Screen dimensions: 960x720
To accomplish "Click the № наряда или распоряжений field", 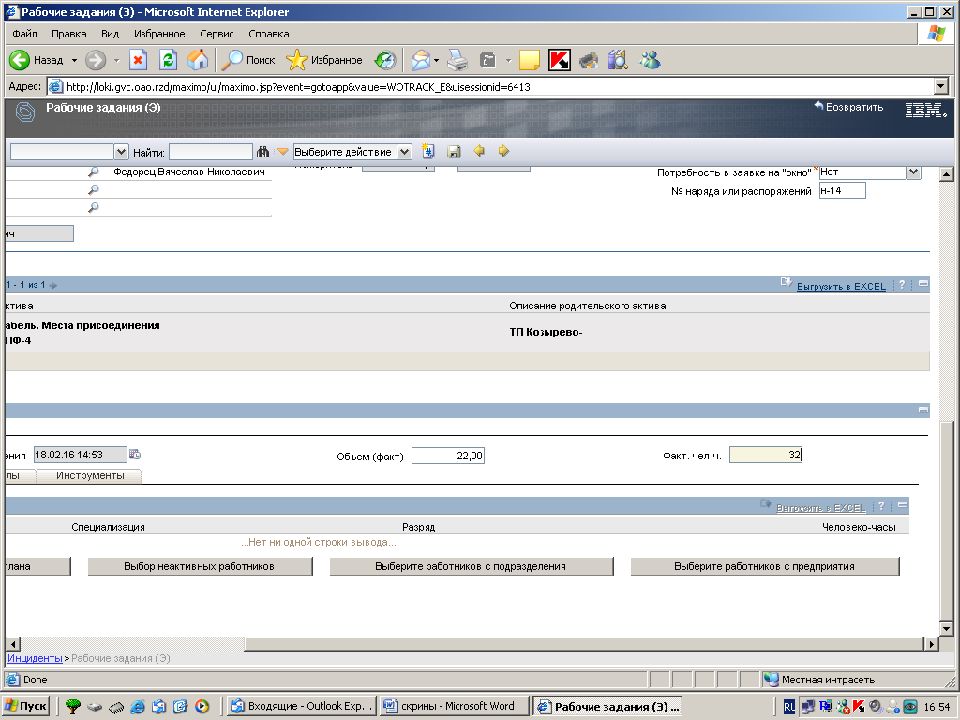I will tap(842, 191).
